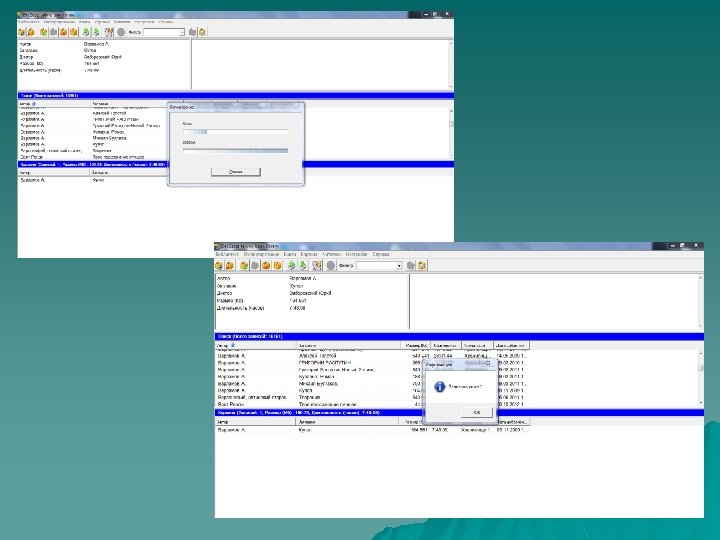Click the green down-arrow icon in the lower window toolbar

303,265
